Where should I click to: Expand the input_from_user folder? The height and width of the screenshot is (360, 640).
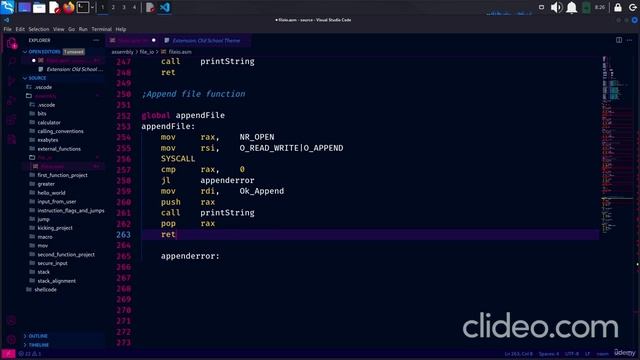point(57,202)
